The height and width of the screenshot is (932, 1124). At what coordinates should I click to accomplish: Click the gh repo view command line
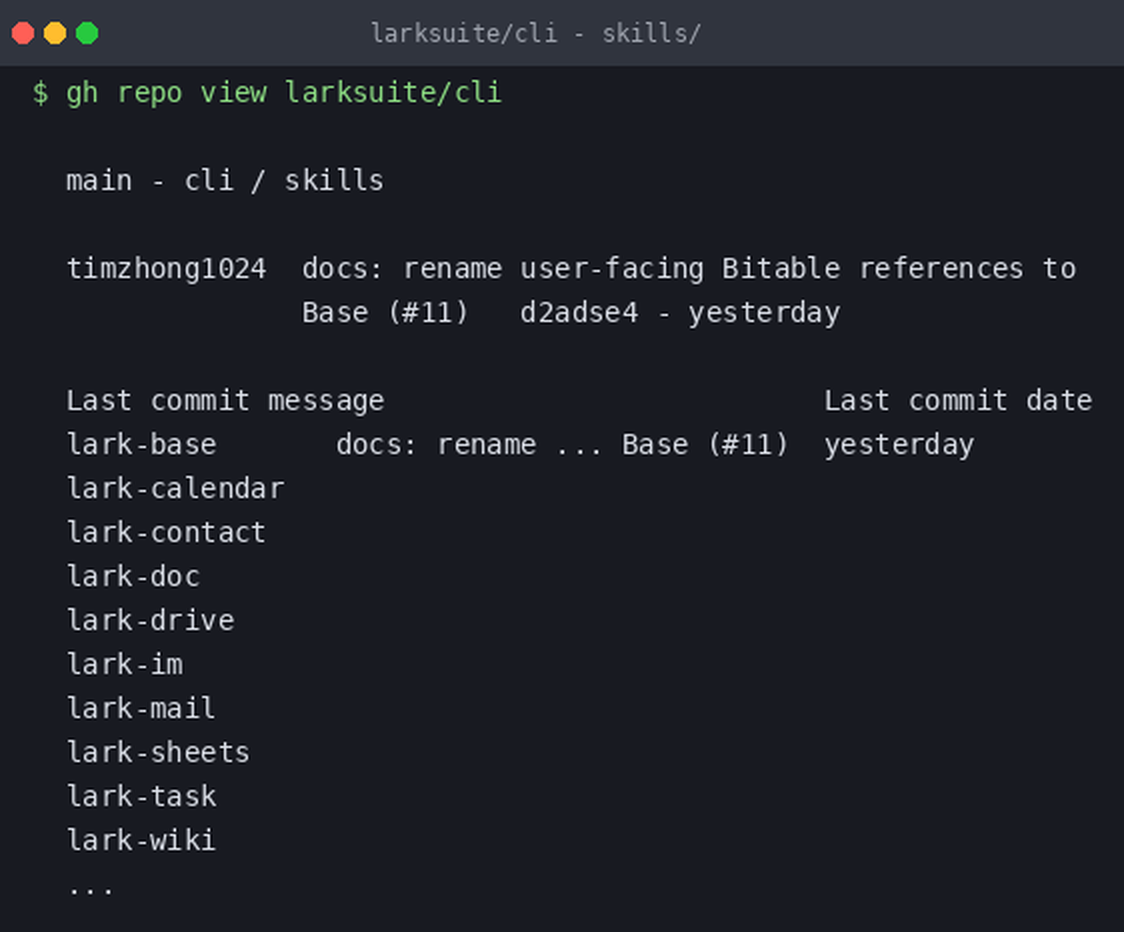coord(267,93)
